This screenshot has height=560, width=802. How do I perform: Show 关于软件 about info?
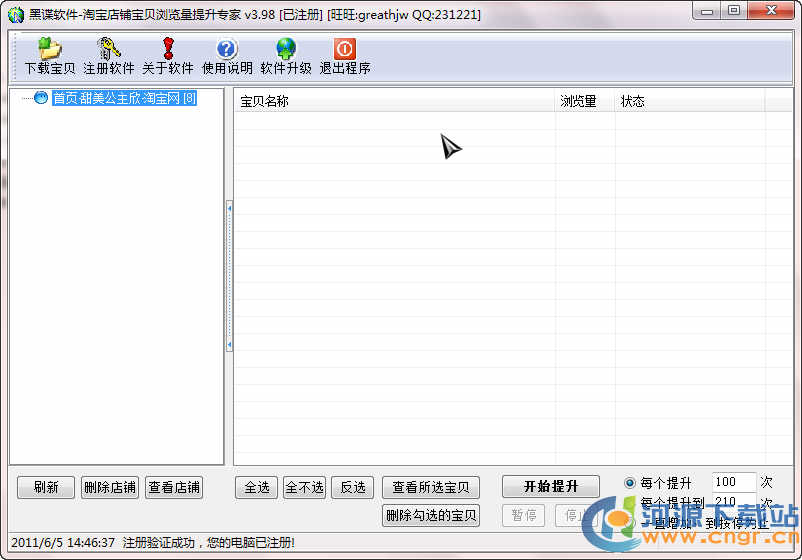[168, 56]
